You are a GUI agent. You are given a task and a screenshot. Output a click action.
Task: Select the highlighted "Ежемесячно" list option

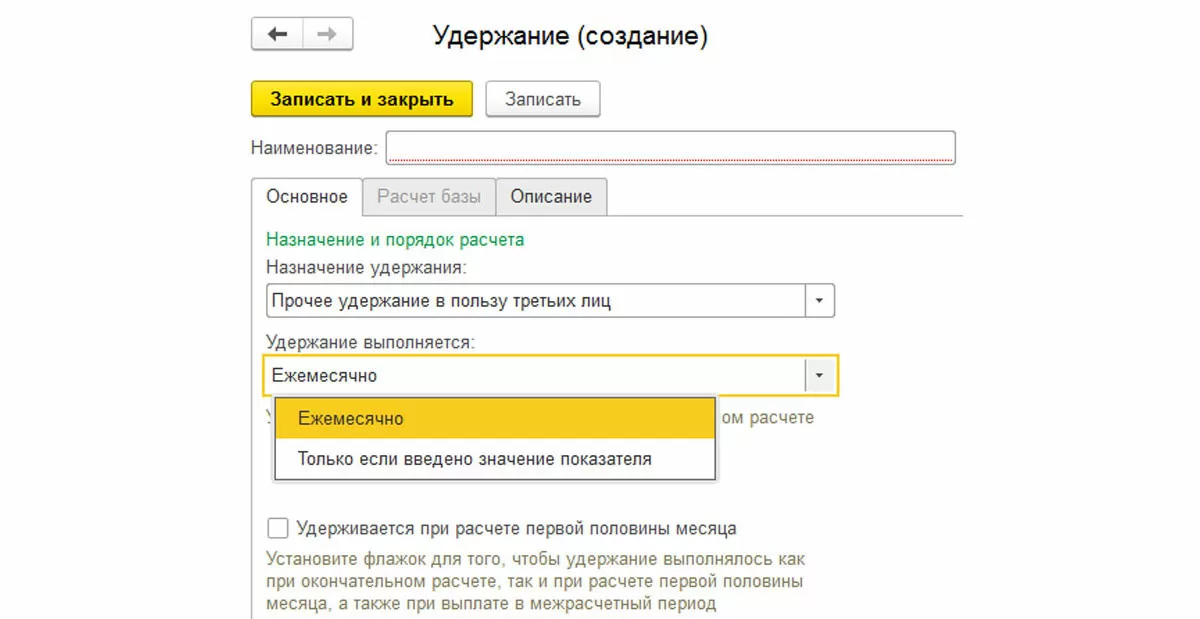tap(494, 418)
